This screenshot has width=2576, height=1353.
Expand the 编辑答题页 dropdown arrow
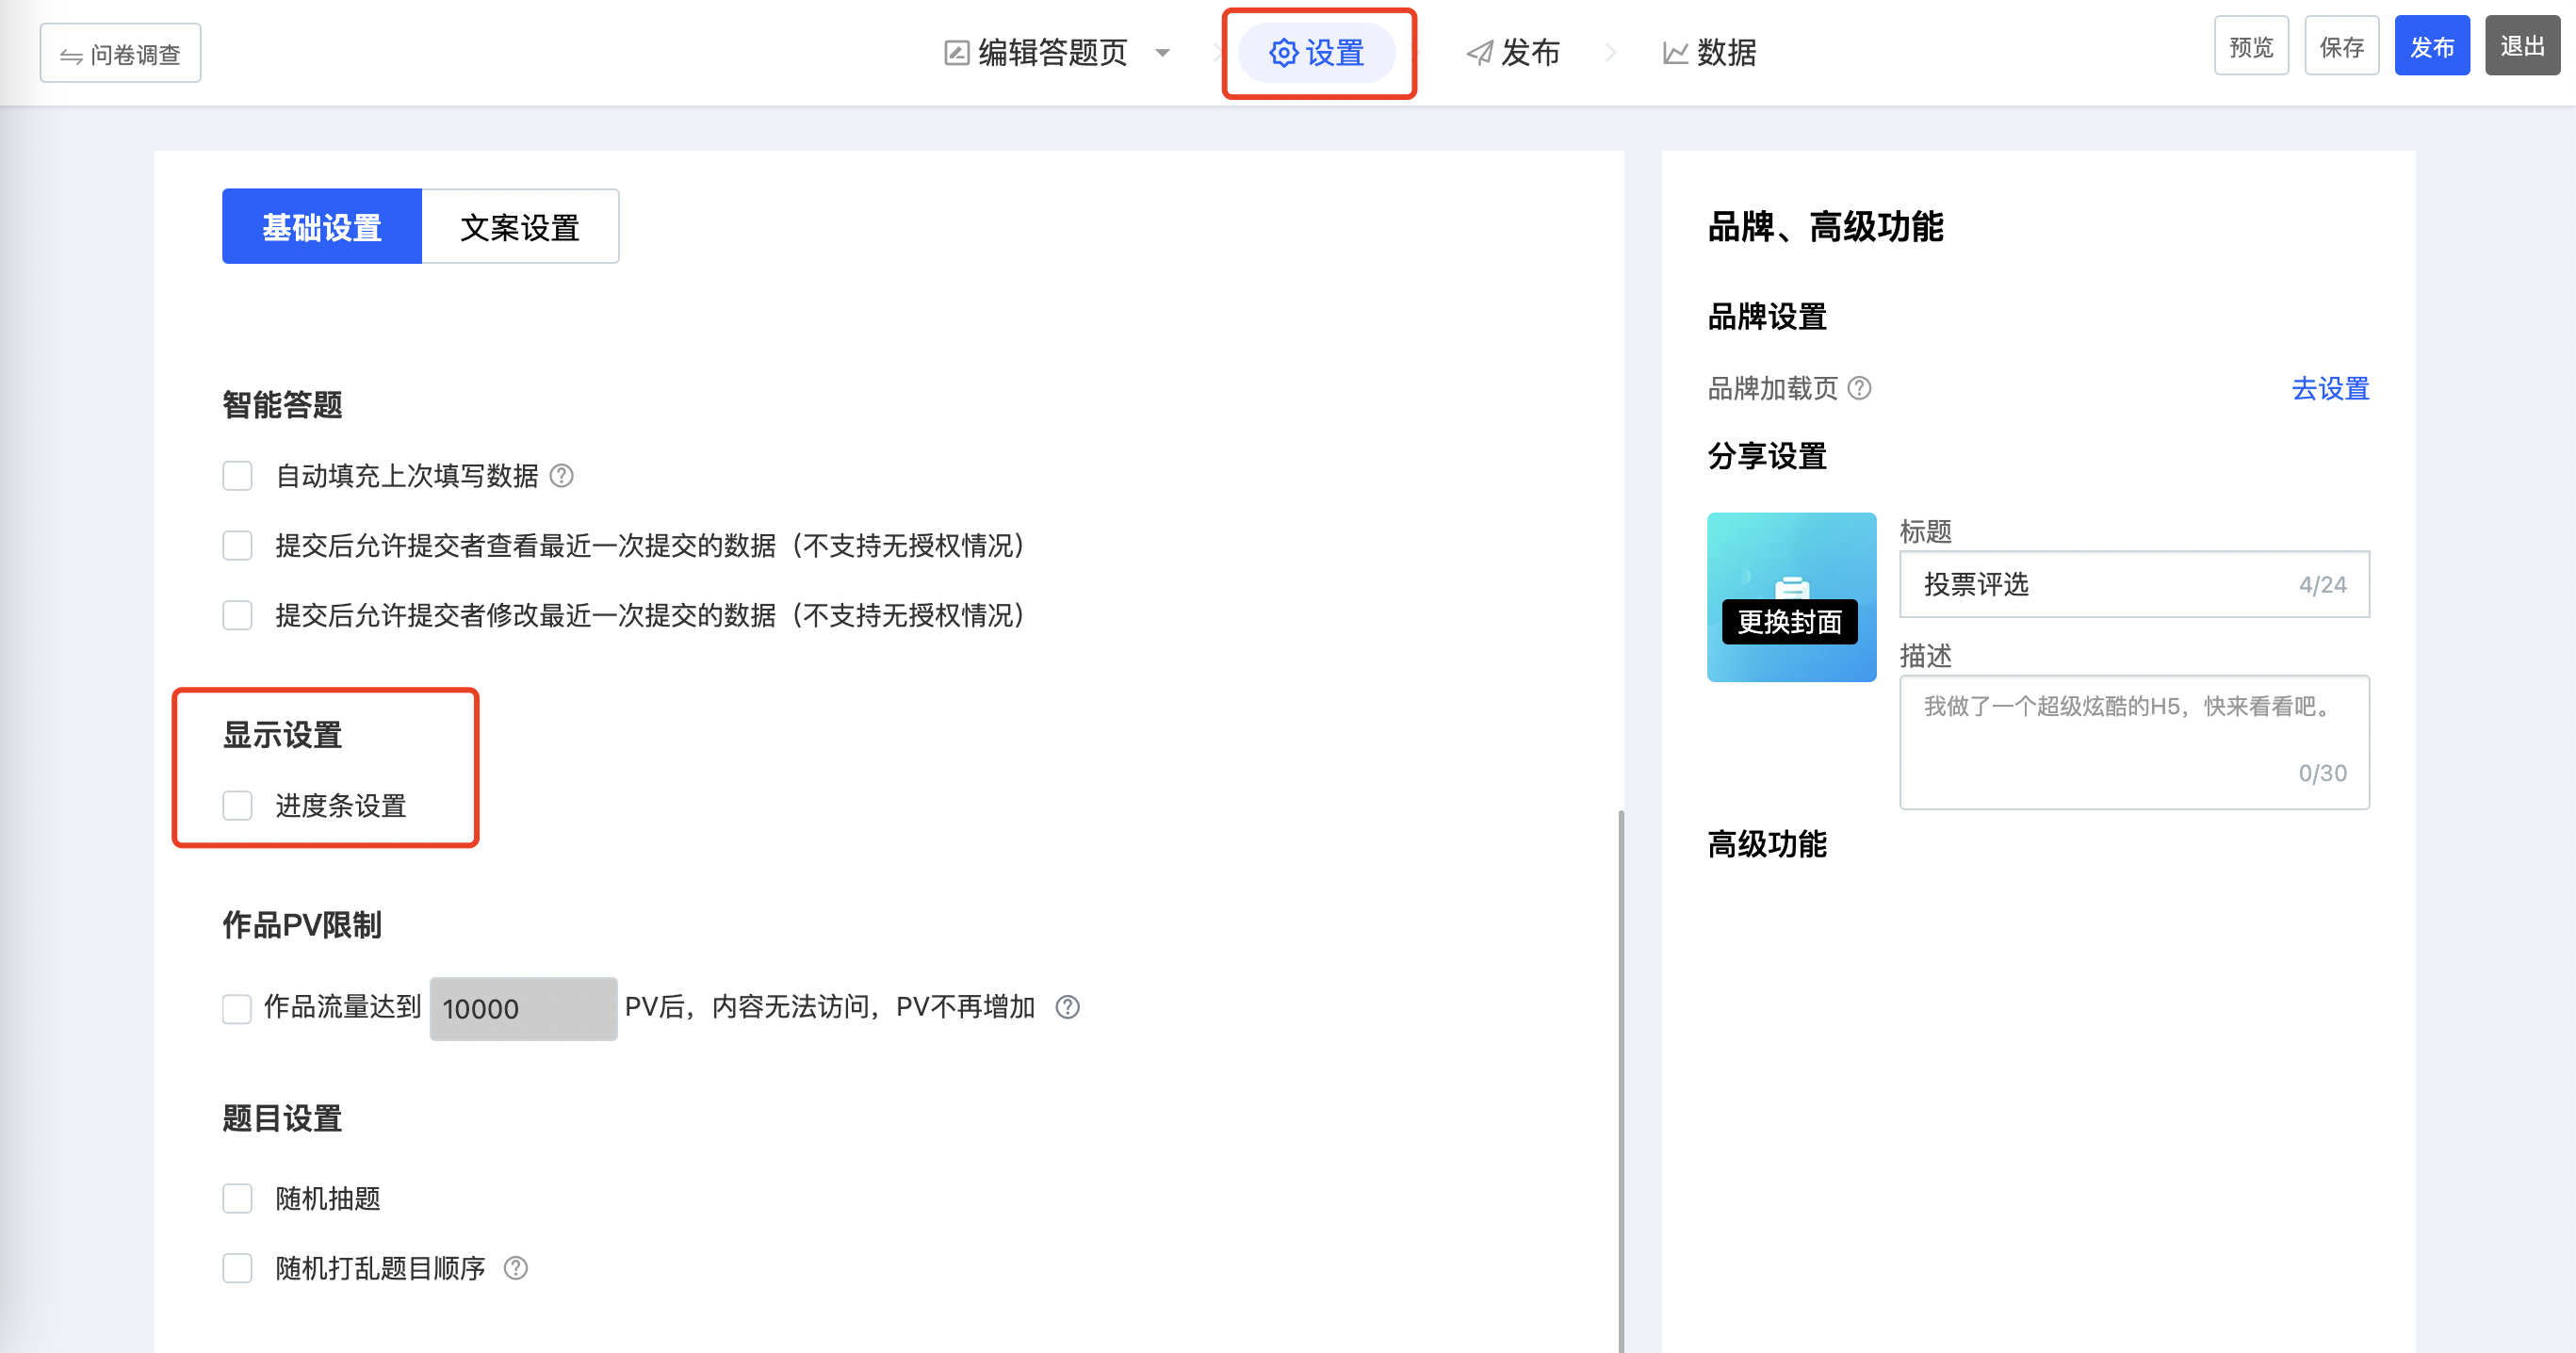click(1162, 53)
